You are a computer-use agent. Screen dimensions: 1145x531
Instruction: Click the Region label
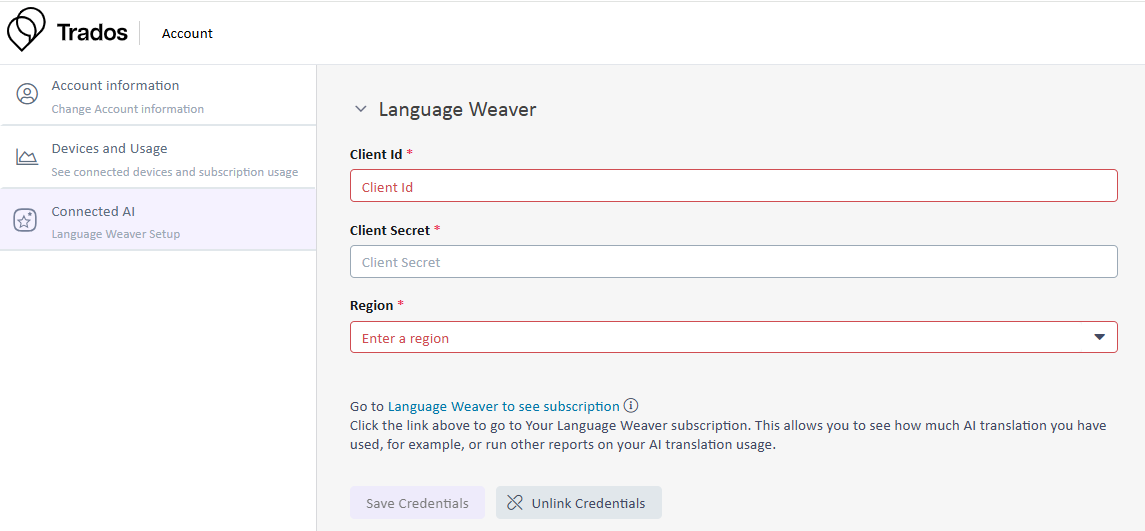pos(372,305)
